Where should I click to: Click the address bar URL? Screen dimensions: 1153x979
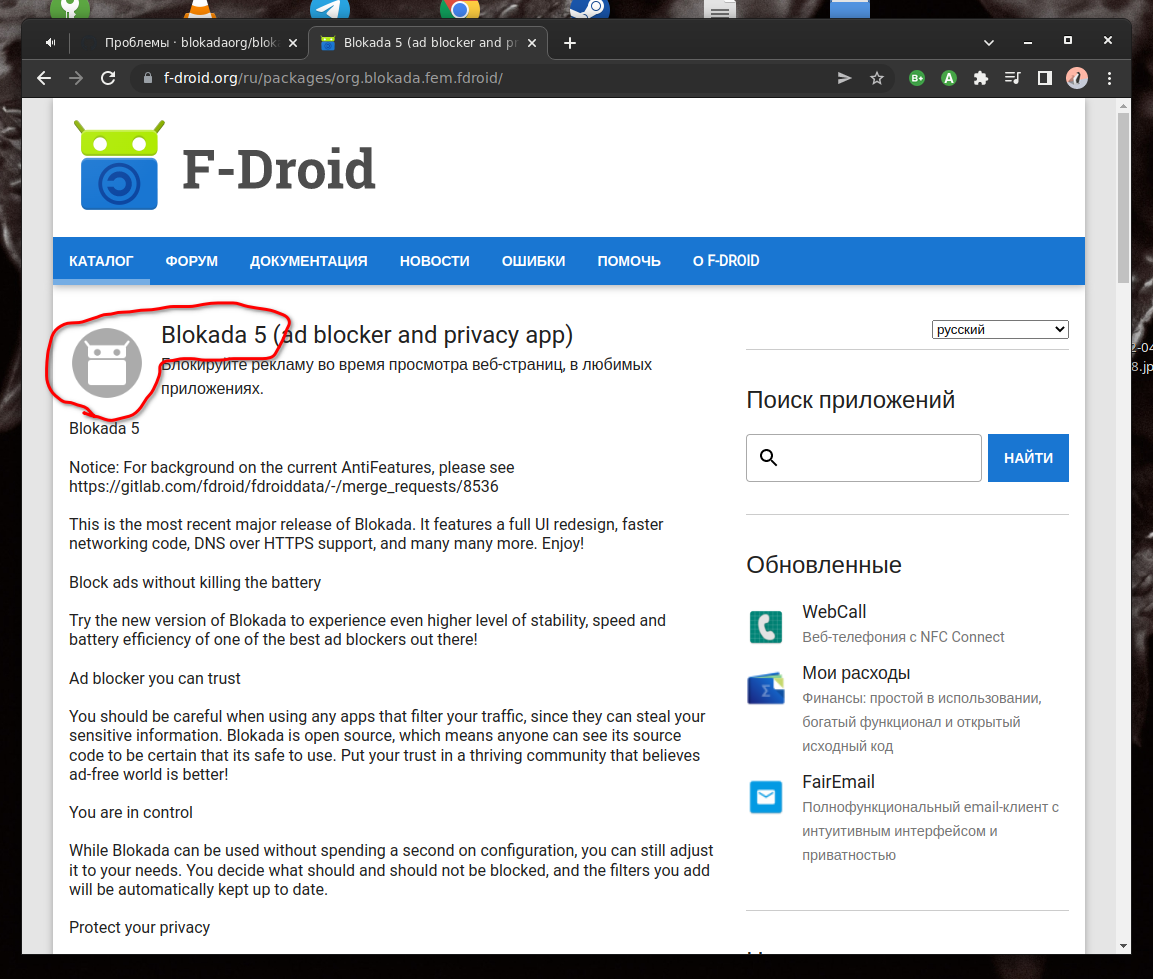point(333,78)
